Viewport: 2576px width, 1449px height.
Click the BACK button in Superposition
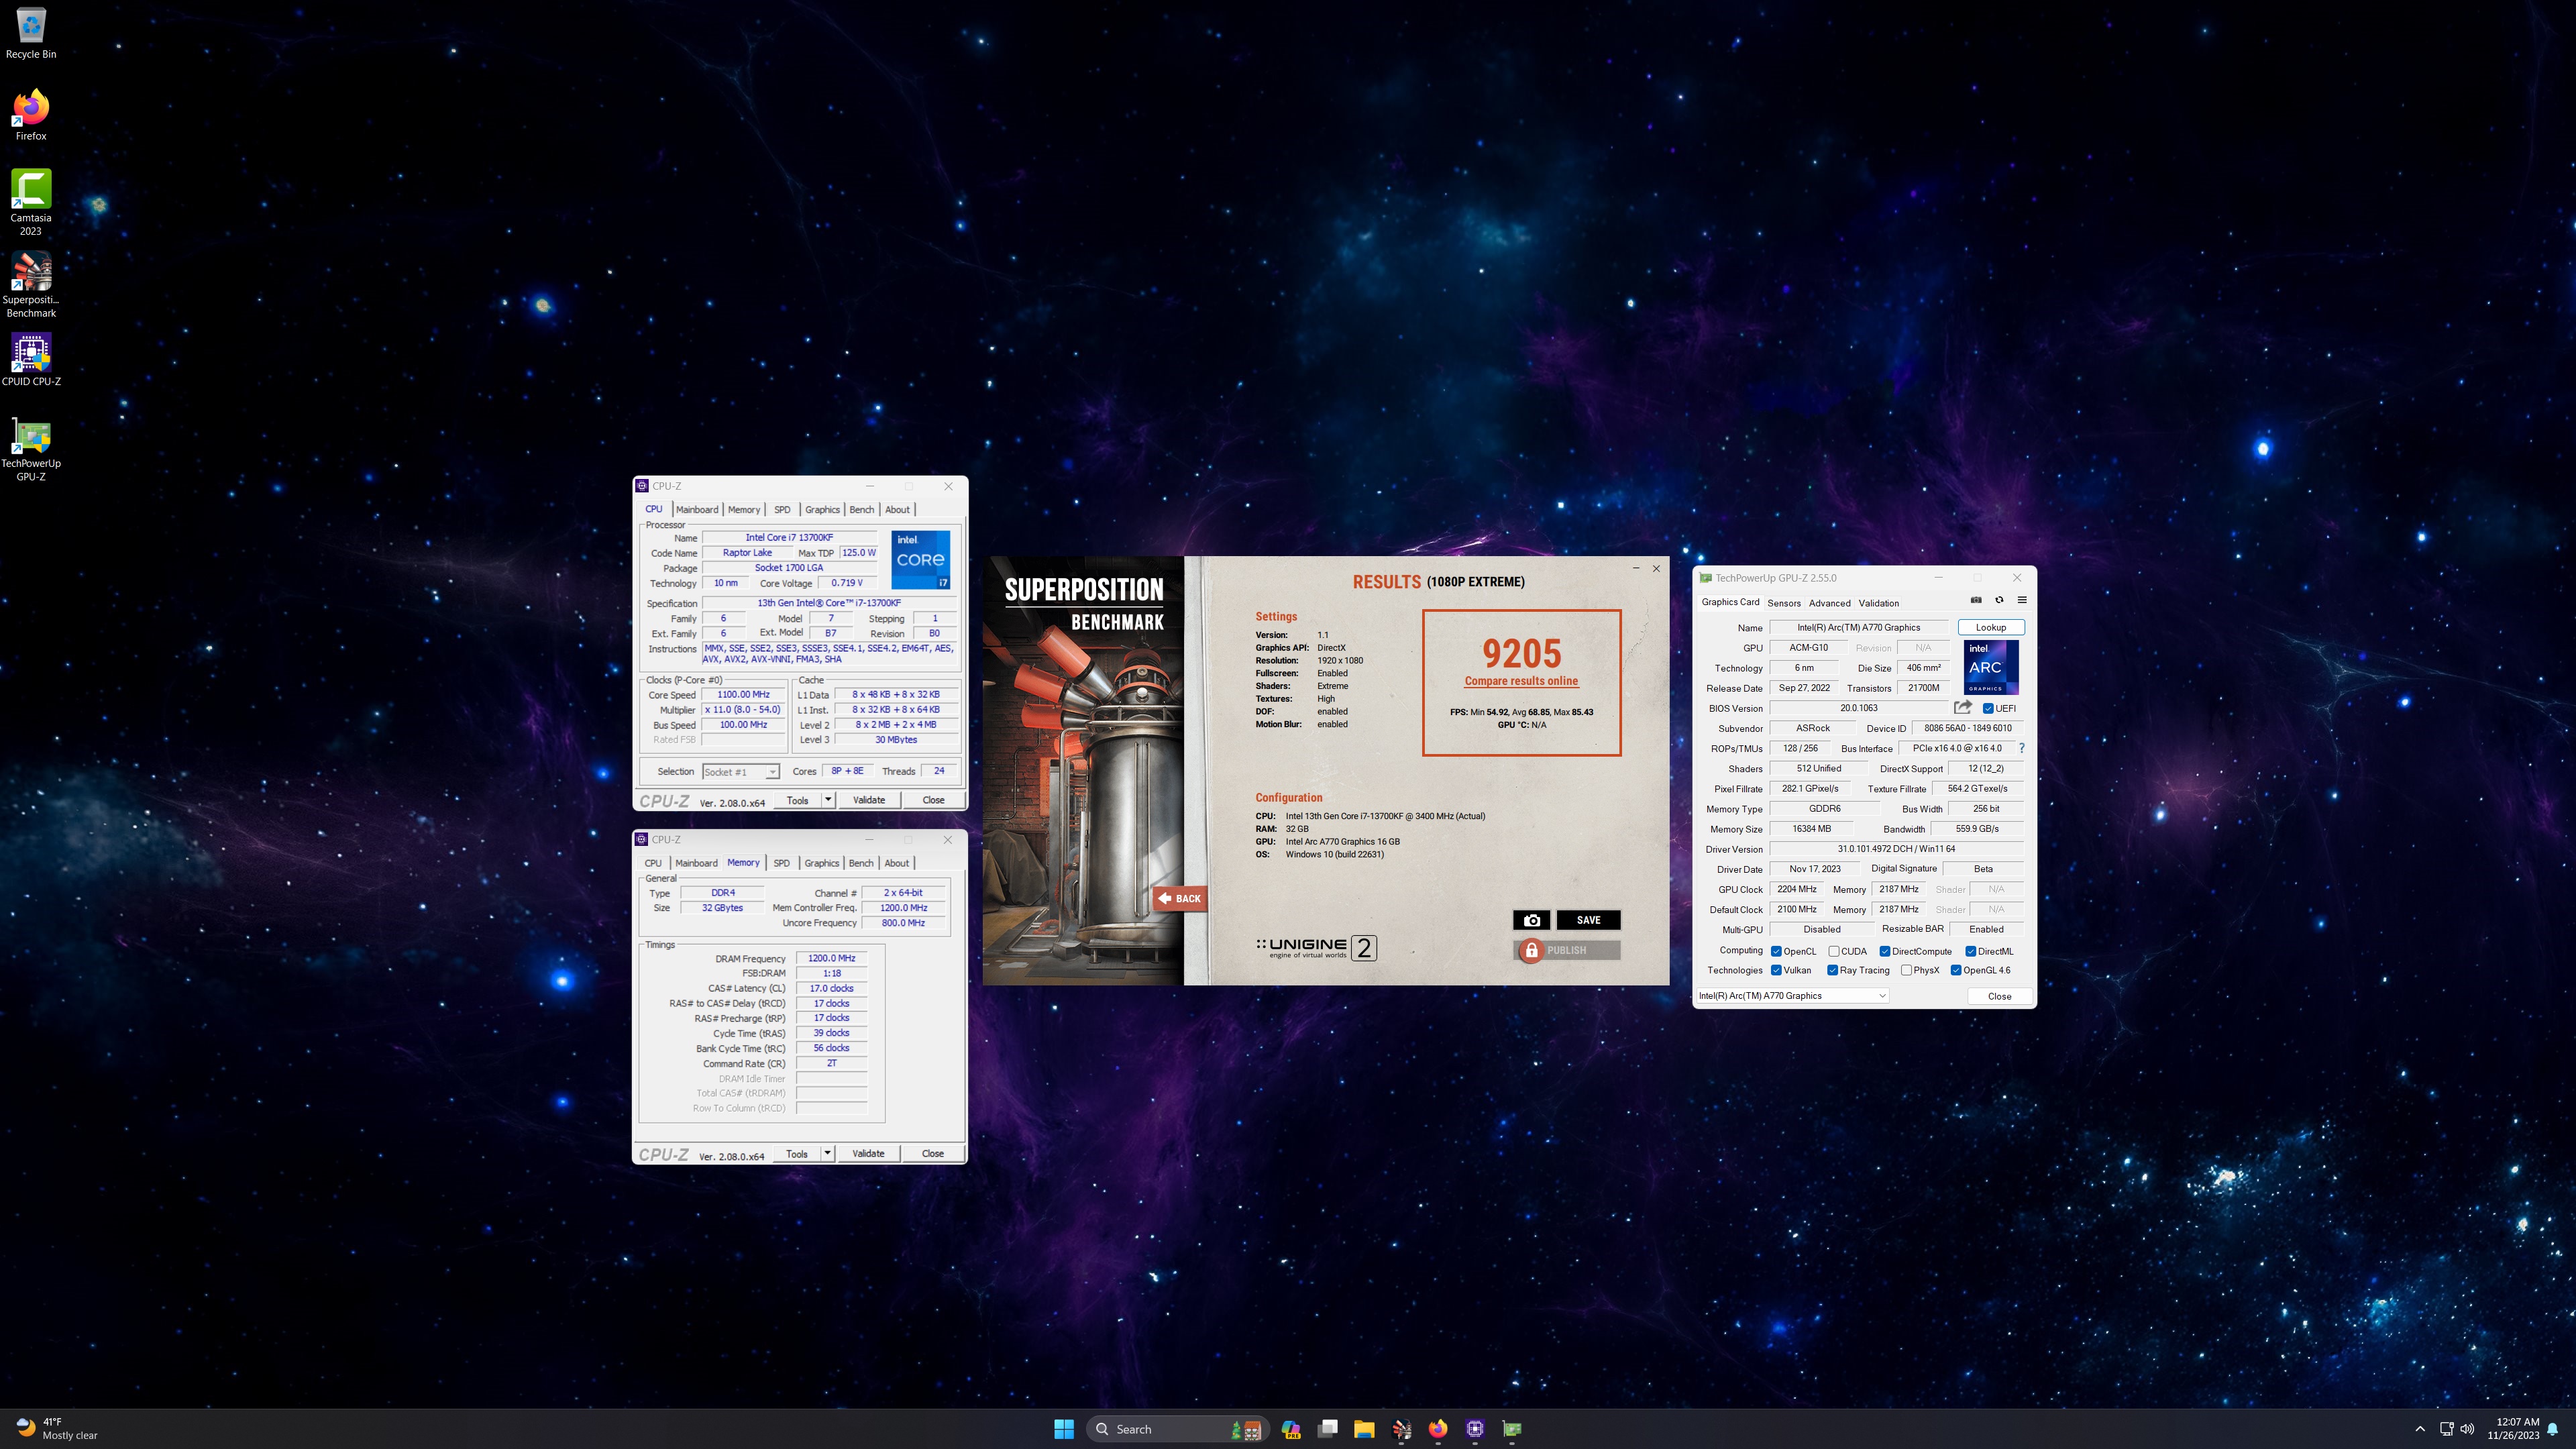[x=1180, y=898]
